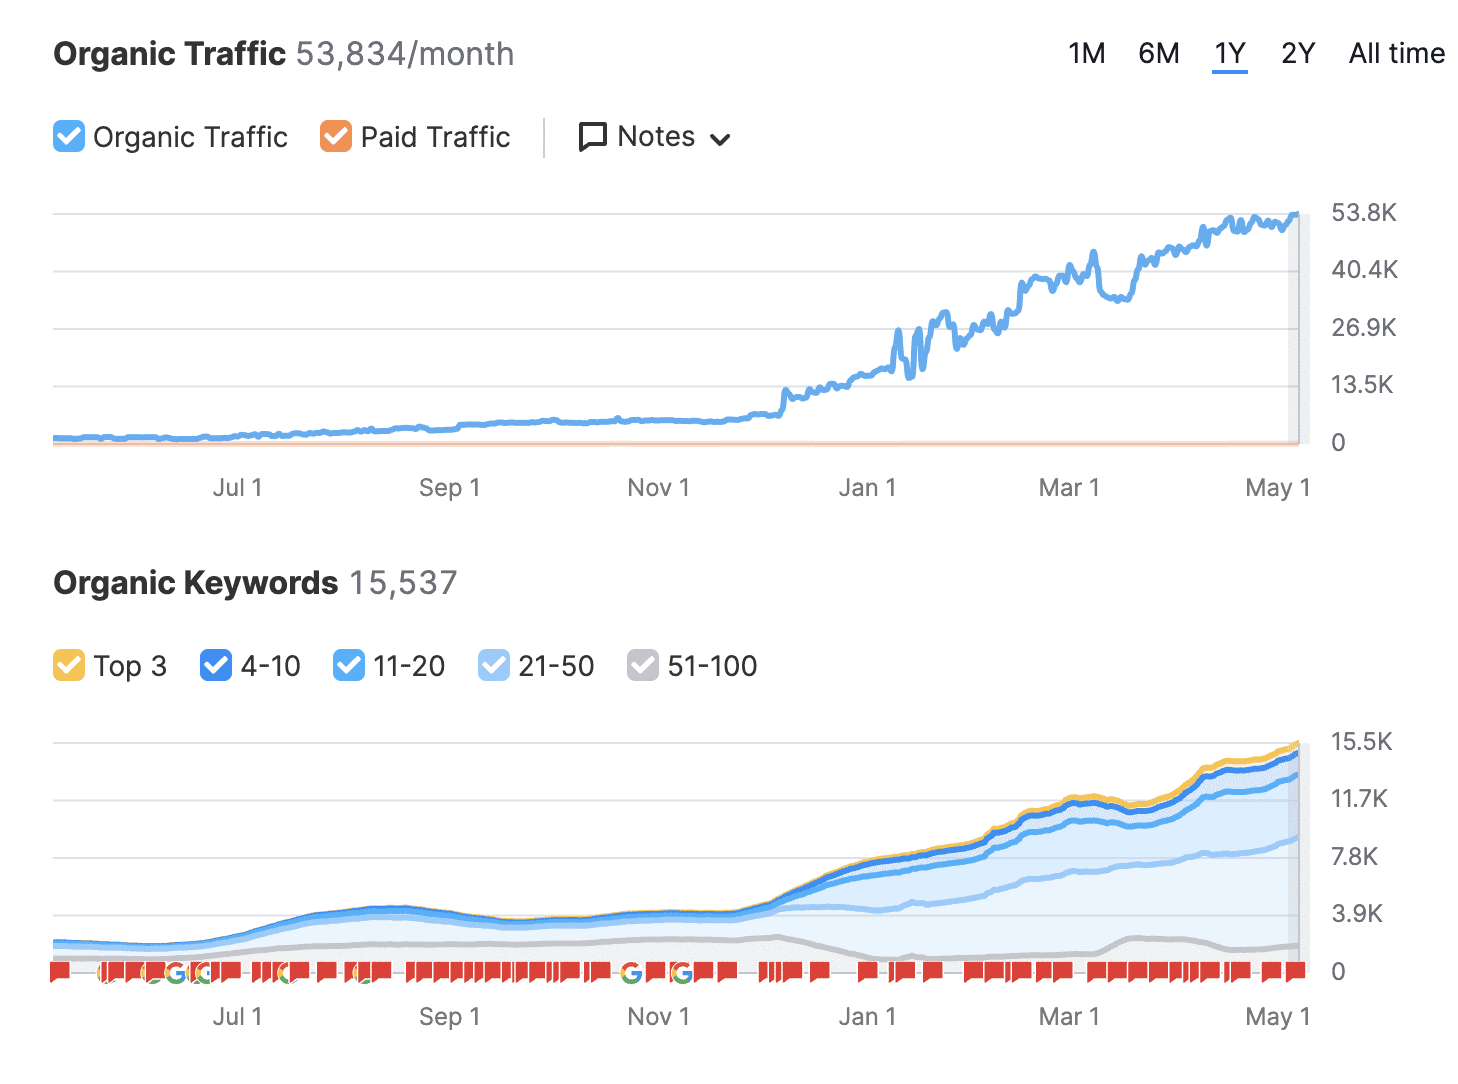Choose the 2Y time range

click(x=1297, y=53)
